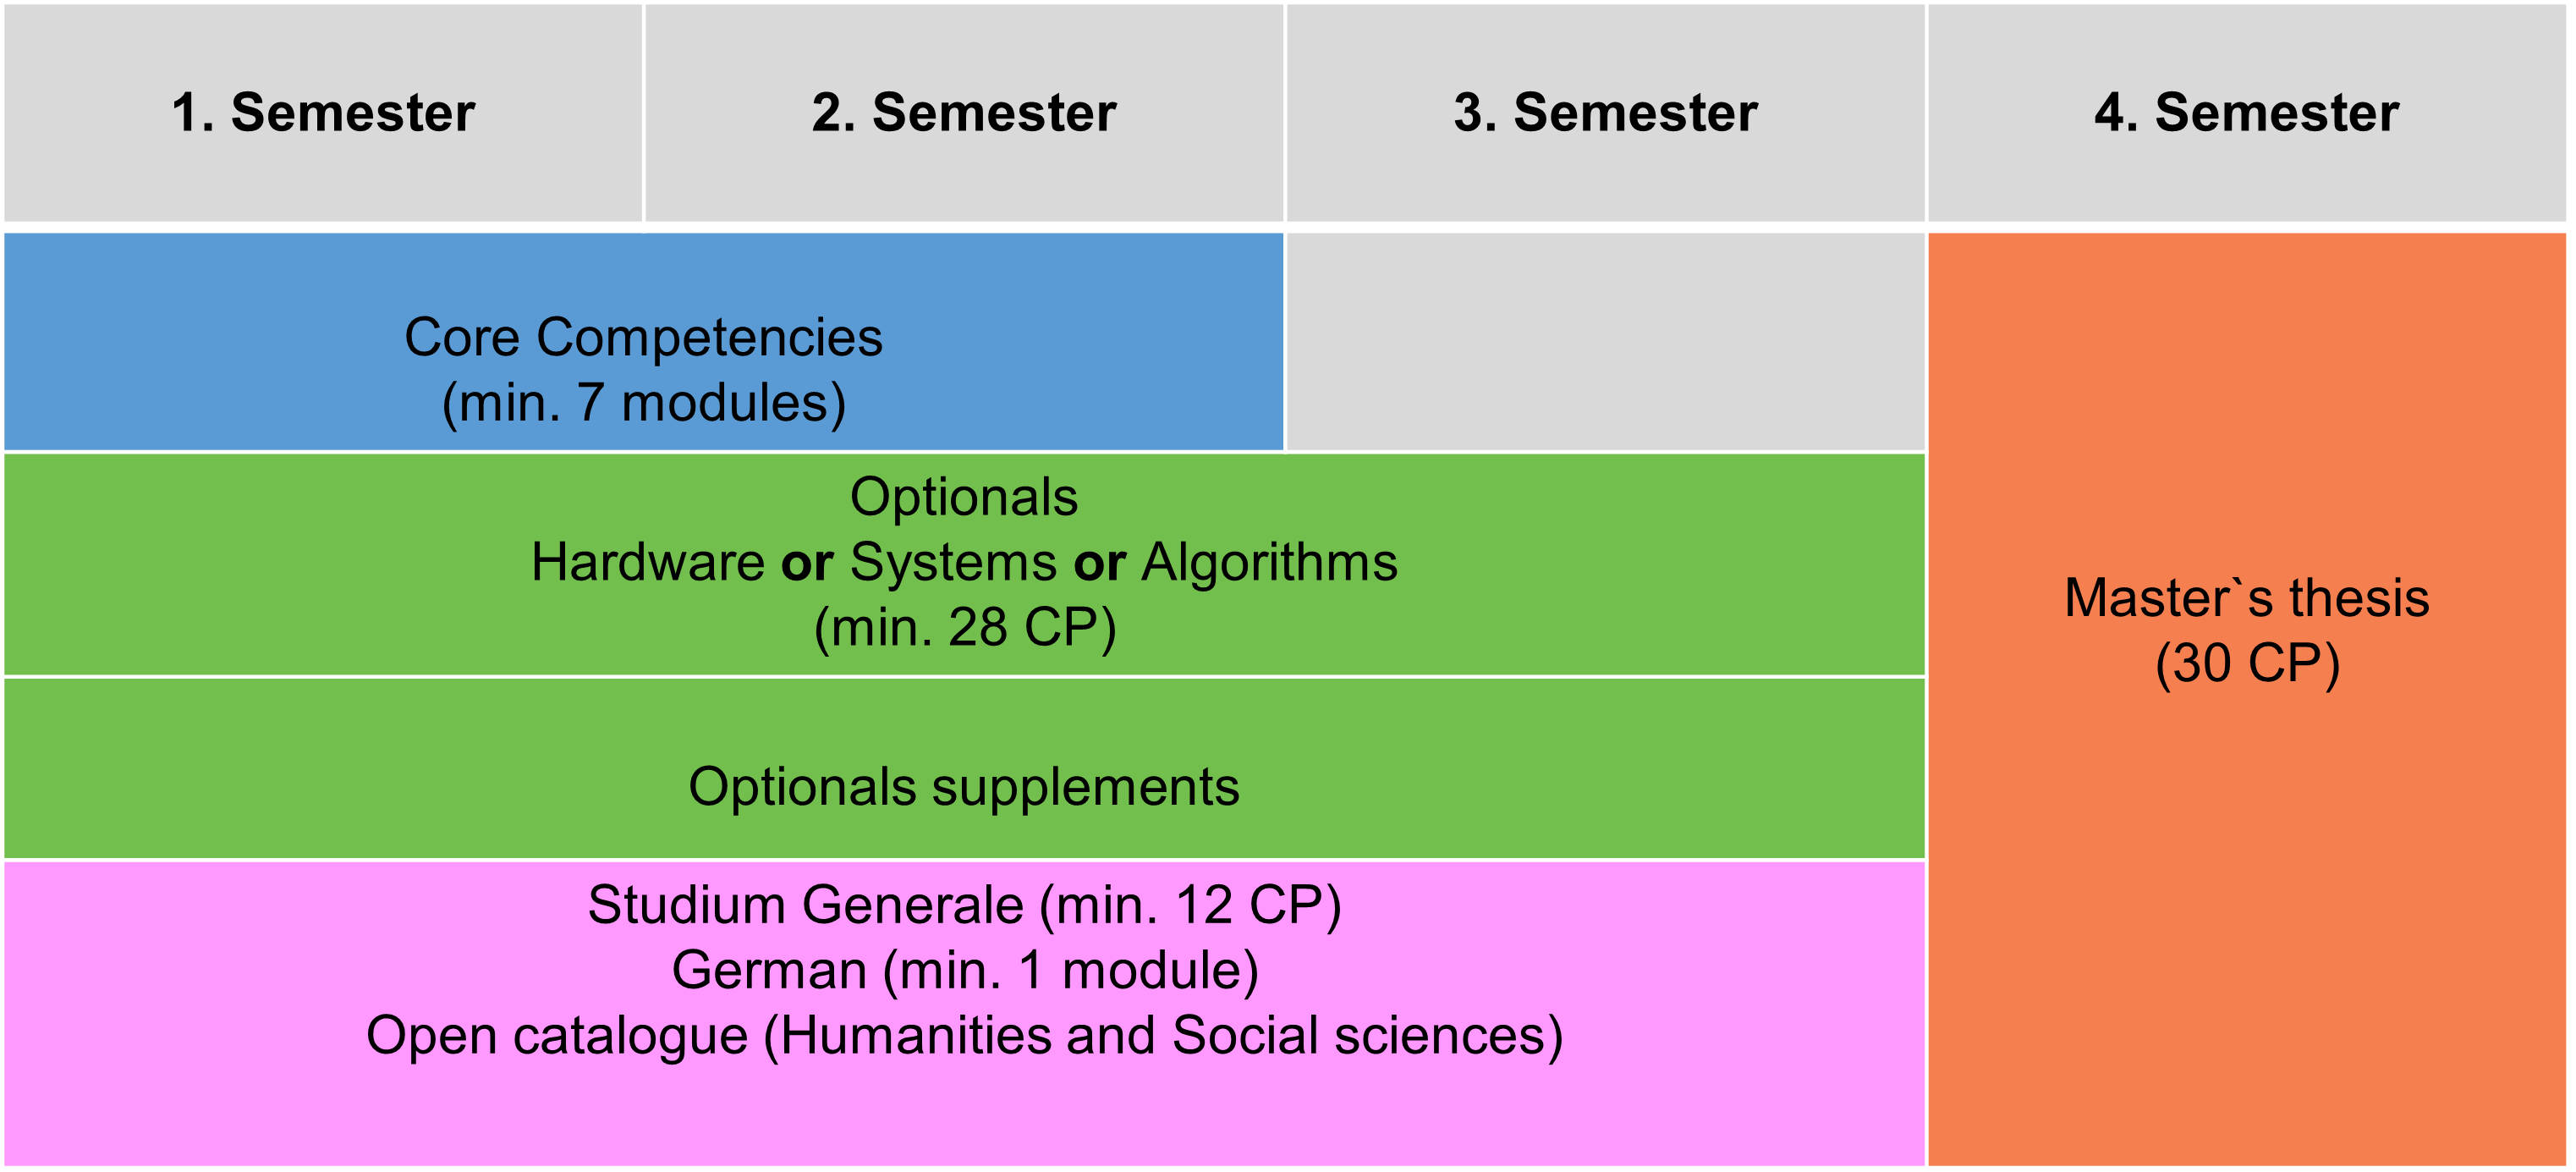Screen dimensions: 2576x1172
Task: Click the word "Hardware"
Action: (647, 562)
